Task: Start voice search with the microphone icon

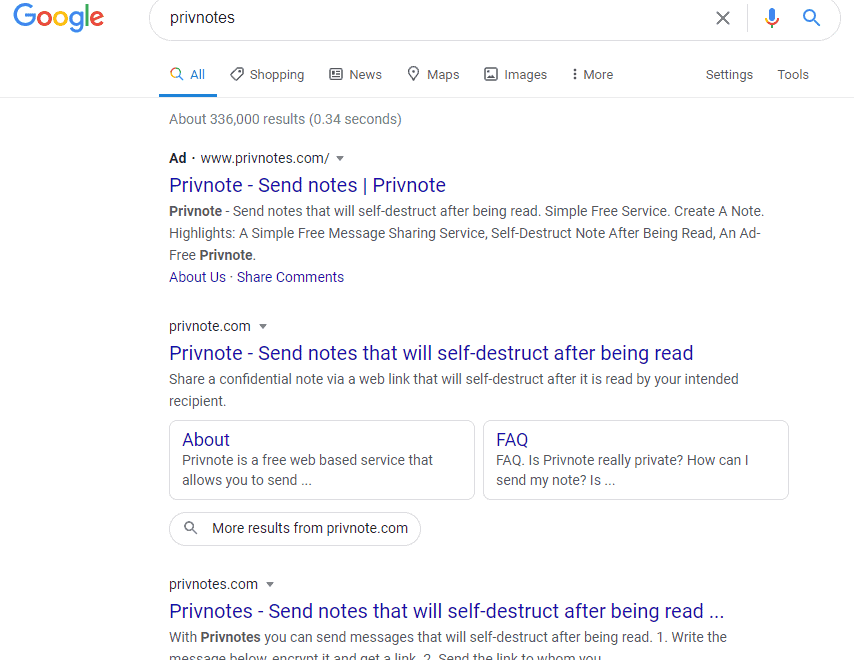Action: tap(771, 18)
